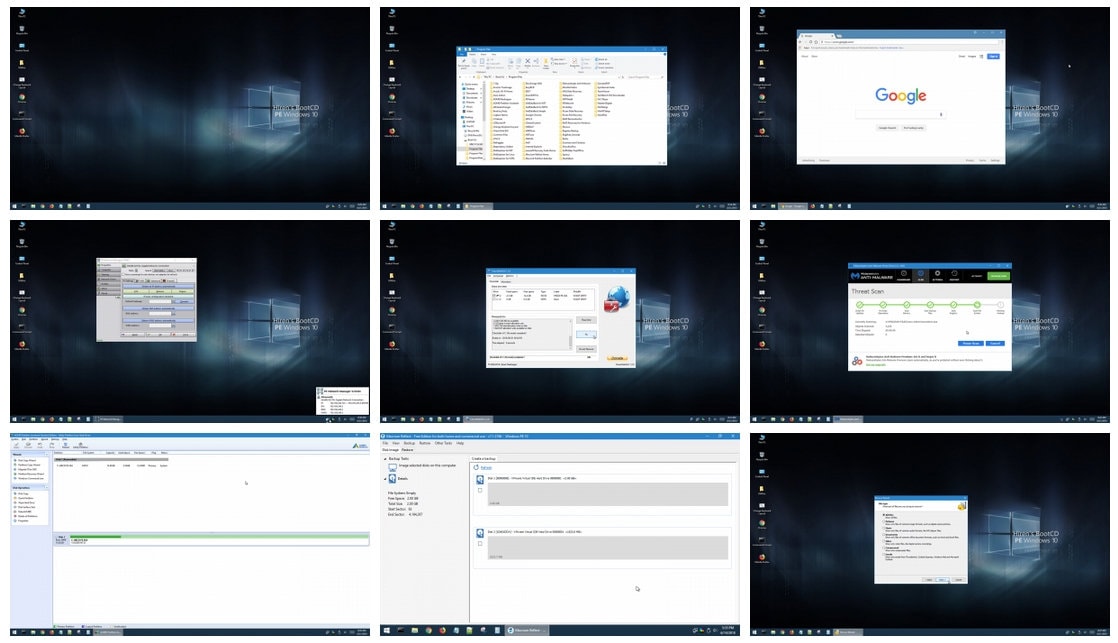Open the Malwarebytes Dashboard icon

click(904, 275)
